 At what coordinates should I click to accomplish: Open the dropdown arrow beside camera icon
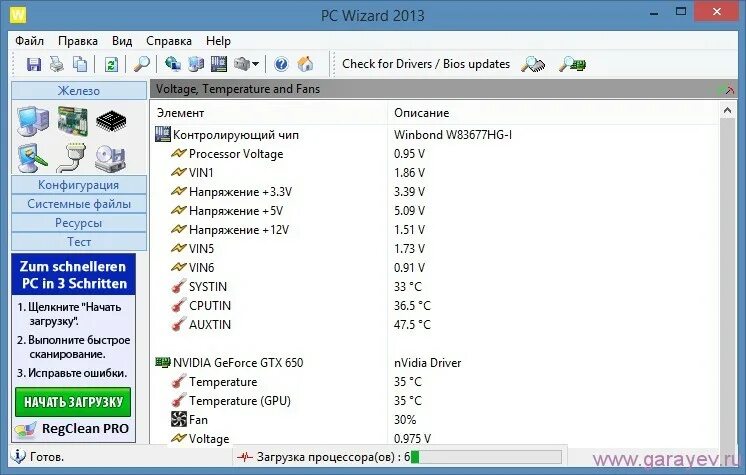pos(255,64)
